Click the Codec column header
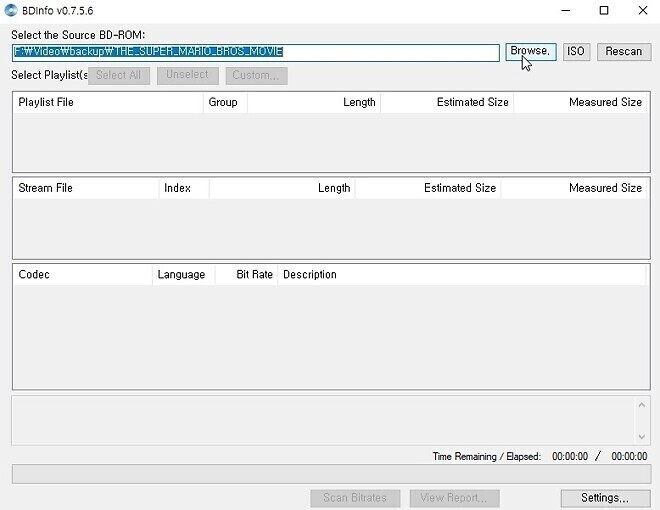The width and height of the screenshot is (660, 510). click(x=82, y=274)
